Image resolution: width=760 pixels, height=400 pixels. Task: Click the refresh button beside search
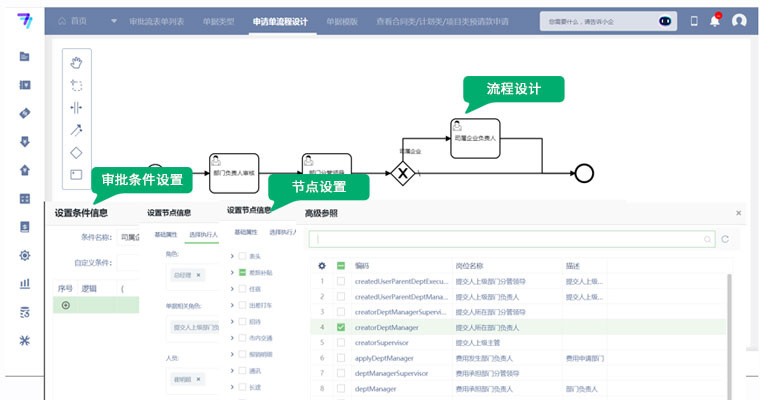(x=725, y=239)
